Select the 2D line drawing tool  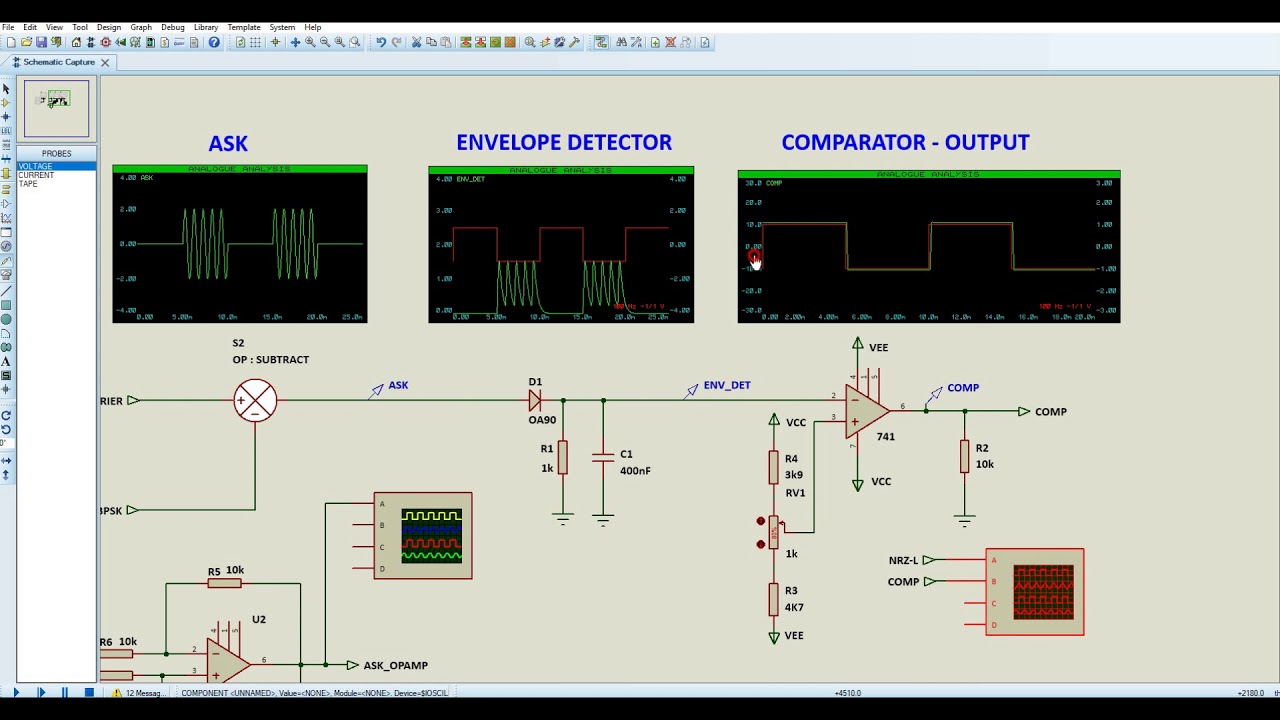[6, 291]
